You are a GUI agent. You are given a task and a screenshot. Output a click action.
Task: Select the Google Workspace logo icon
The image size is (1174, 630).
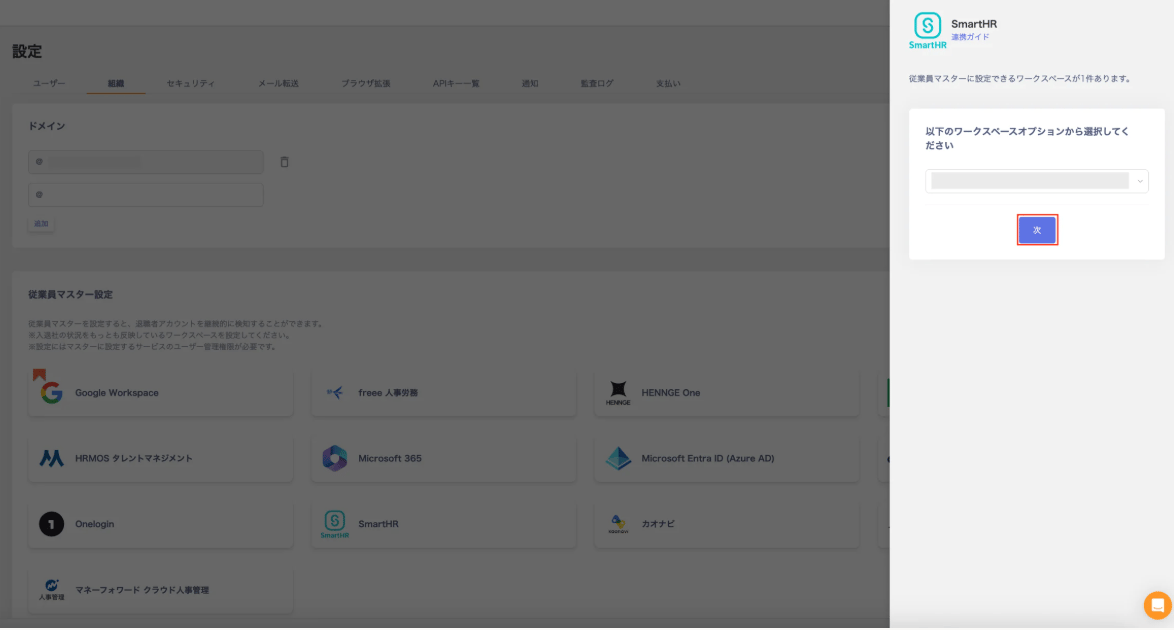click(51, 392)
